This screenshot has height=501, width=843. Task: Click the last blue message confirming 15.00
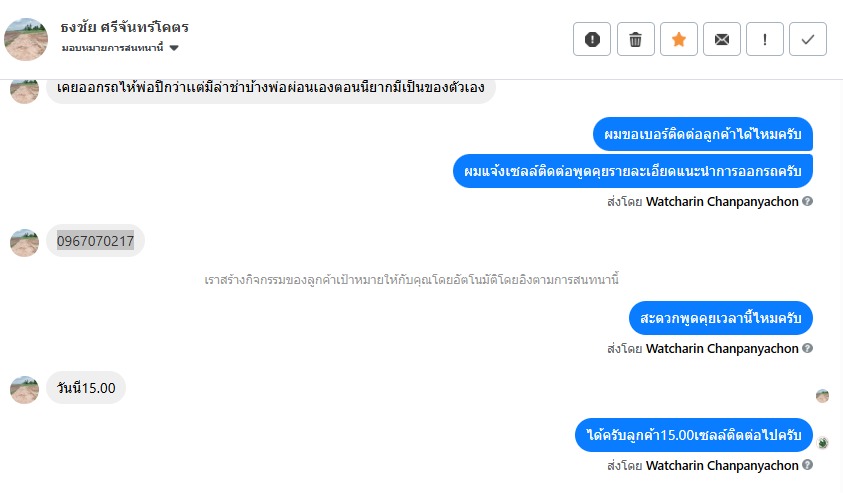[694, 435]
